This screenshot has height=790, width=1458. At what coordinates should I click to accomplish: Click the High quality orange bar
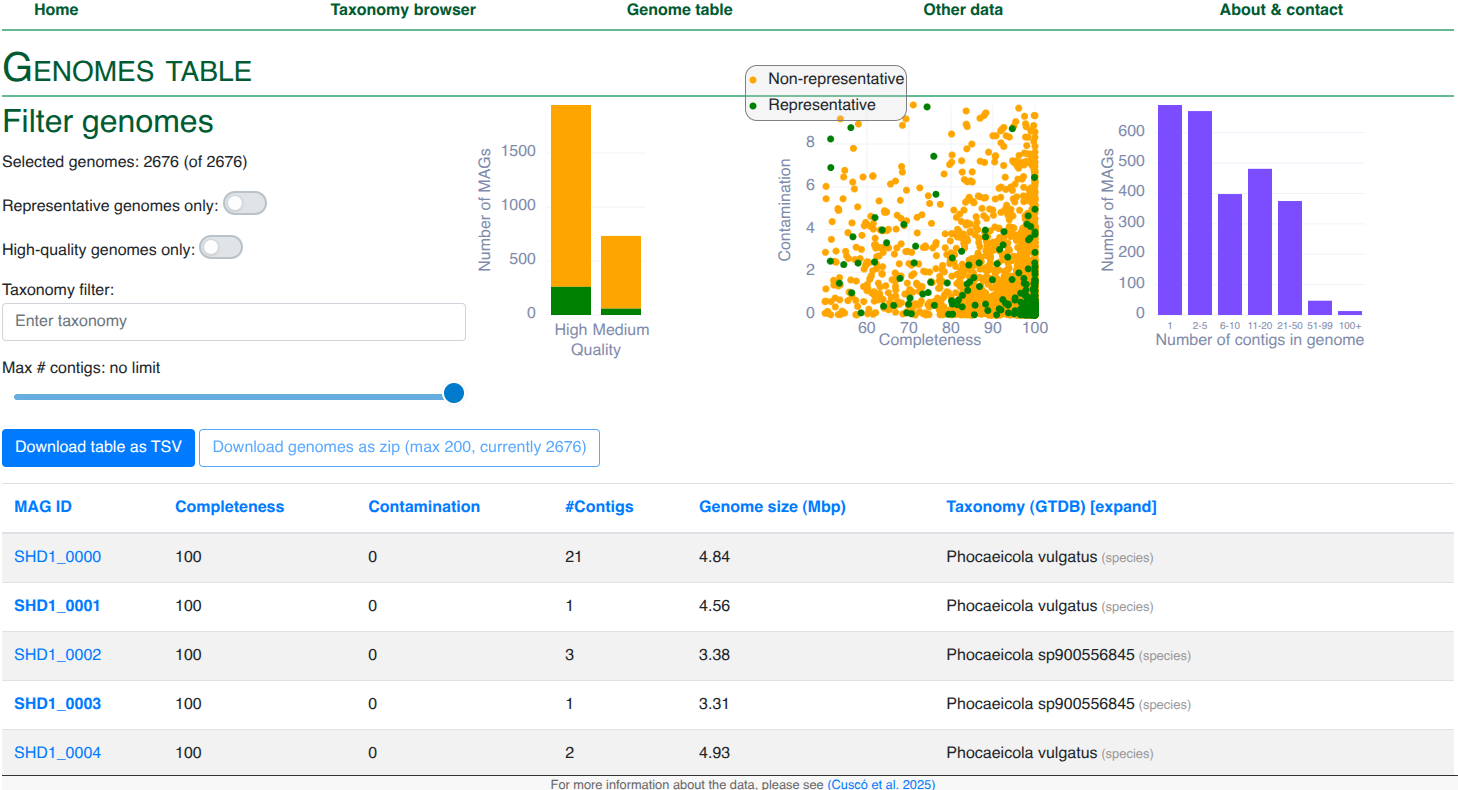(x=571, y=195)
